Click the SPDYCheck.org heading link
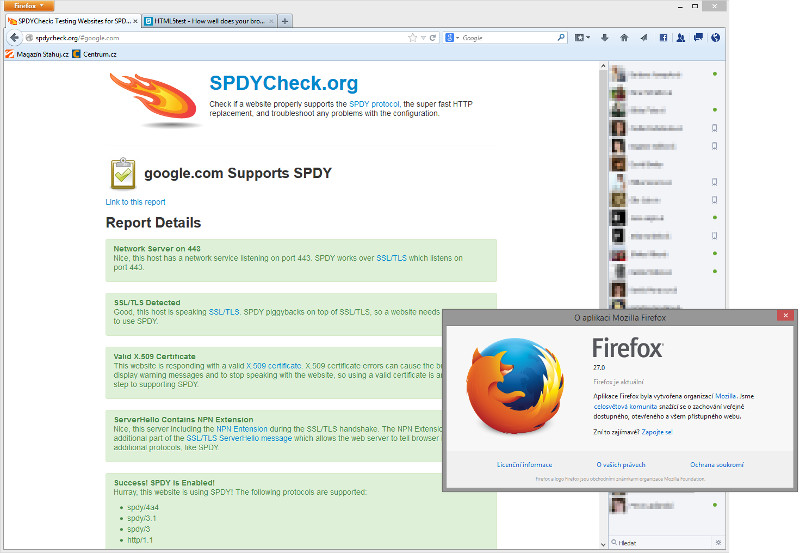800x553 pixels. [284, 83]
